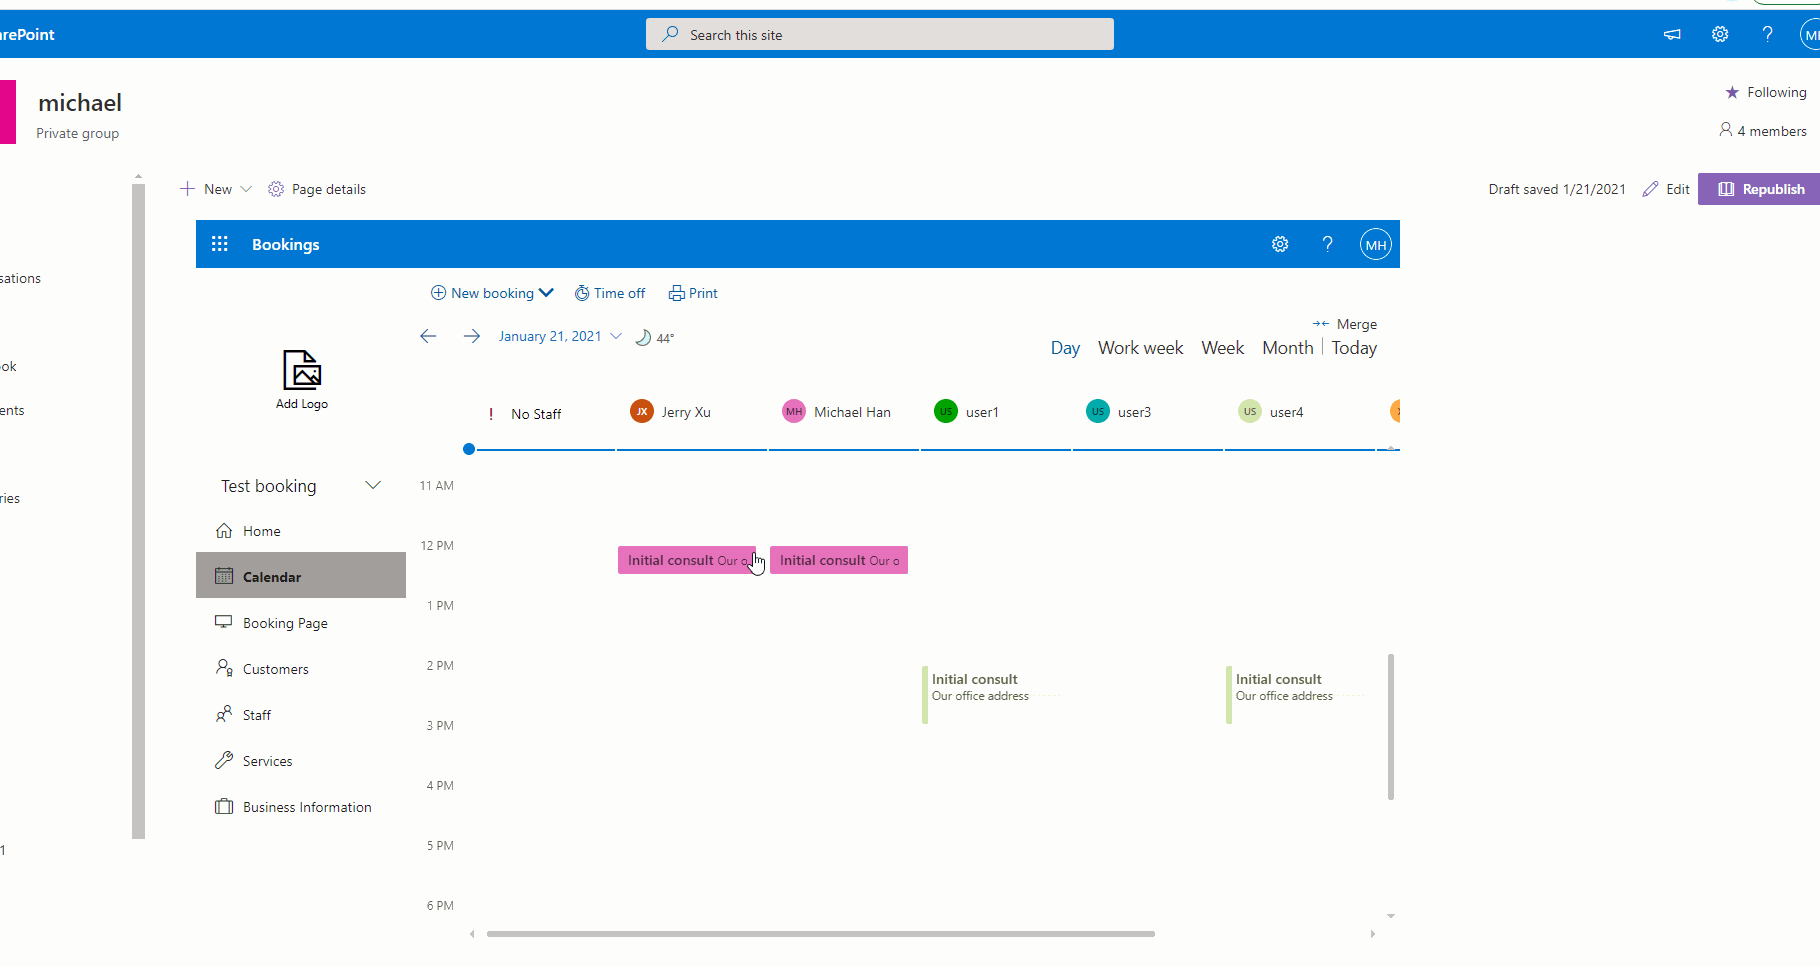The width and height of the screenshot is (1820, 966).
Task: Jump to Today in calendar
Action: [x=1354, y=348]
